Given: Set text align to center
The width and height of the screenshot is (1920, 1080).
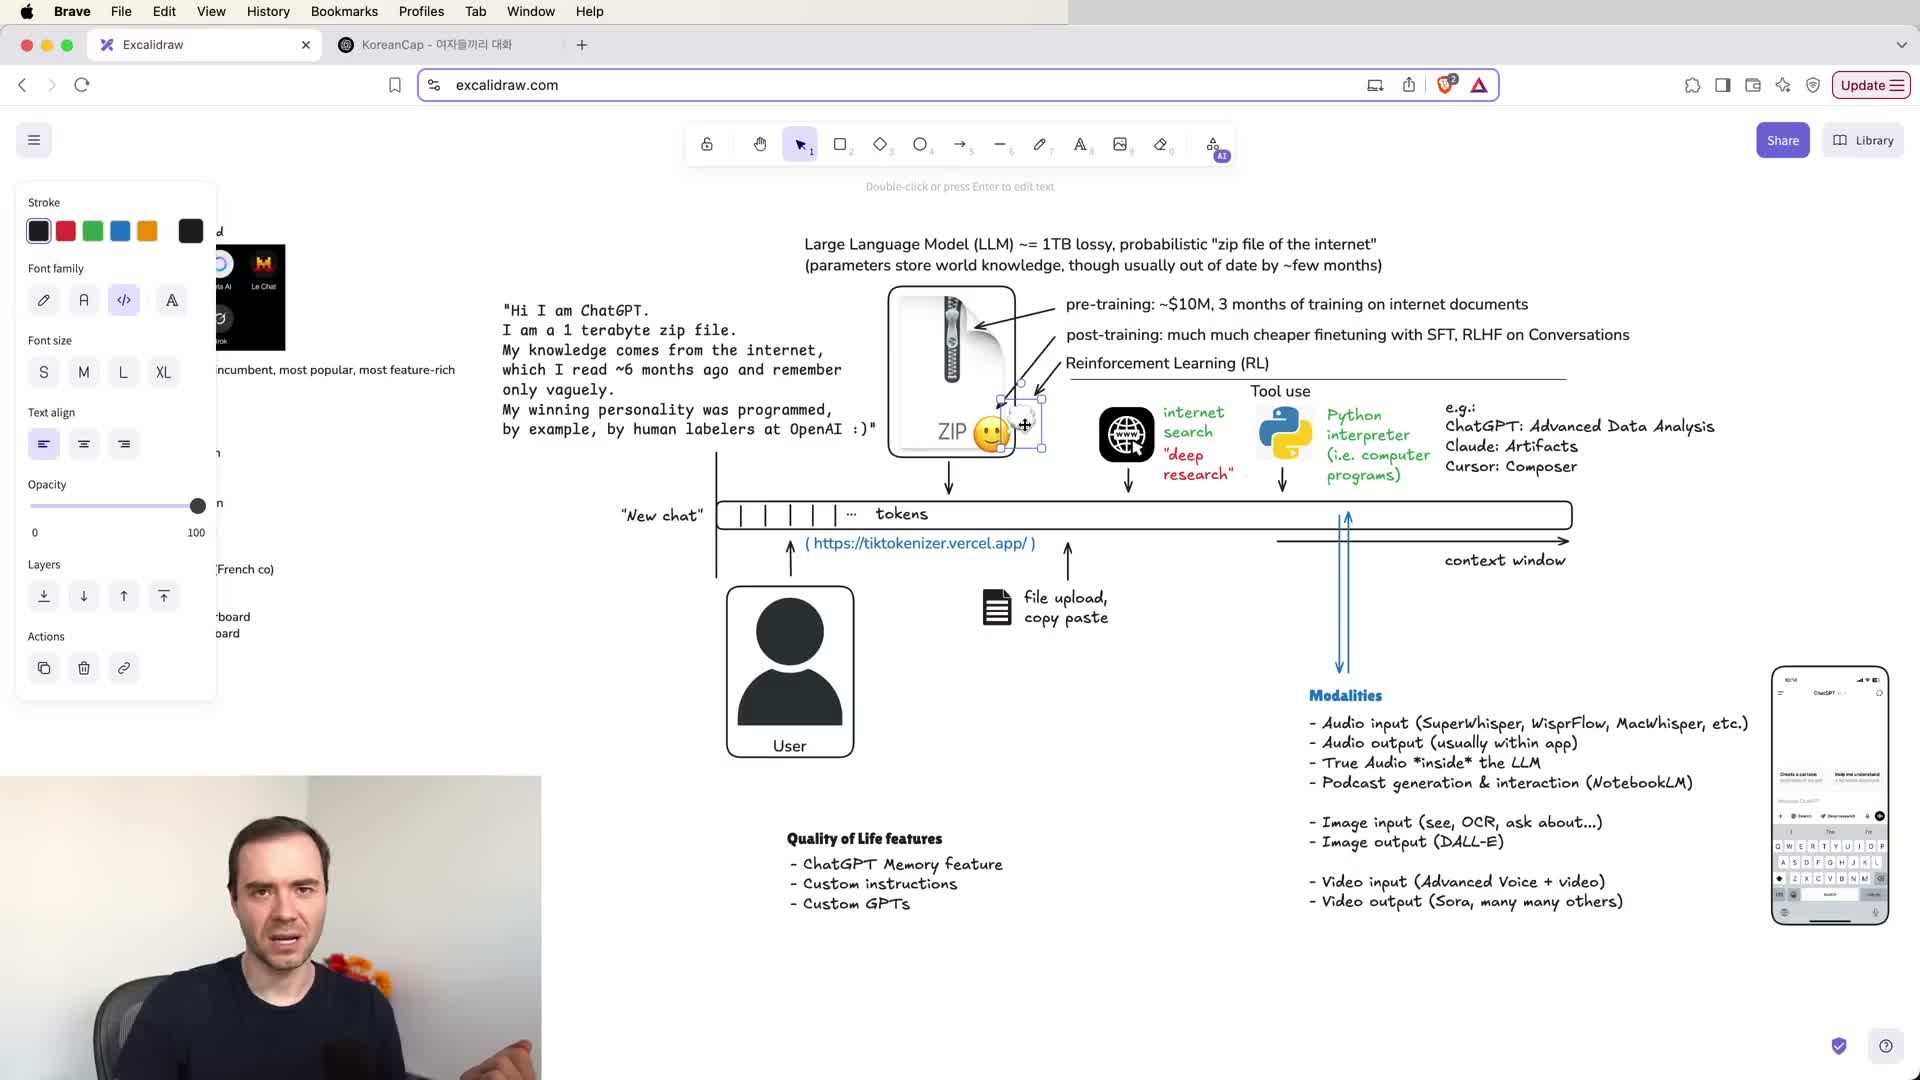Looking at the screenshot, I should [84, 444].
